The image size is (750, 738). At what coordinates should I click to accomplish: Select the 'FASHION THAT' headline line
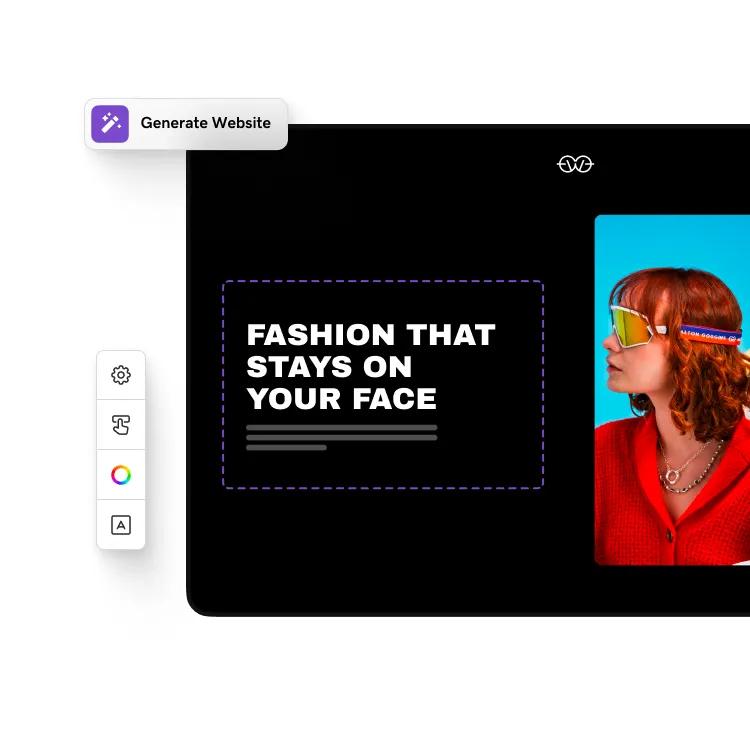point(371,335)
